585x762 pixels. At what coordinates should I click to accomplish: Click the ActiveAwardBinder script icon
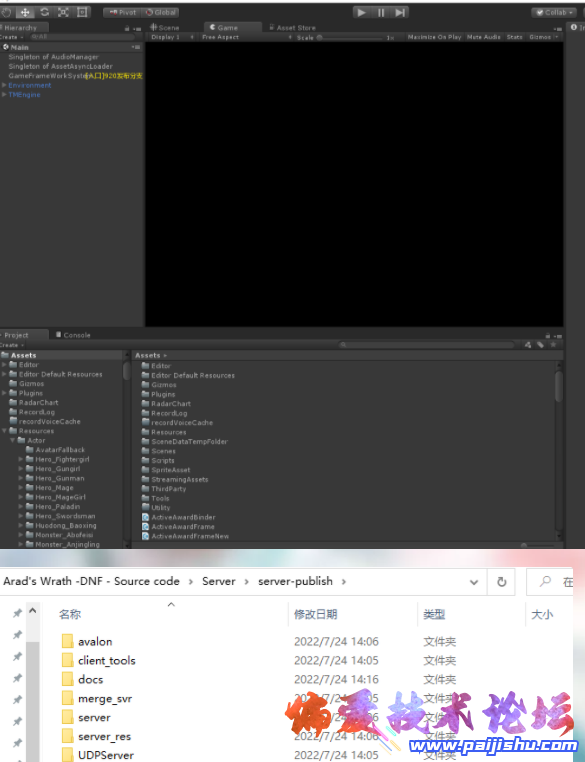(x=145, y=517)
